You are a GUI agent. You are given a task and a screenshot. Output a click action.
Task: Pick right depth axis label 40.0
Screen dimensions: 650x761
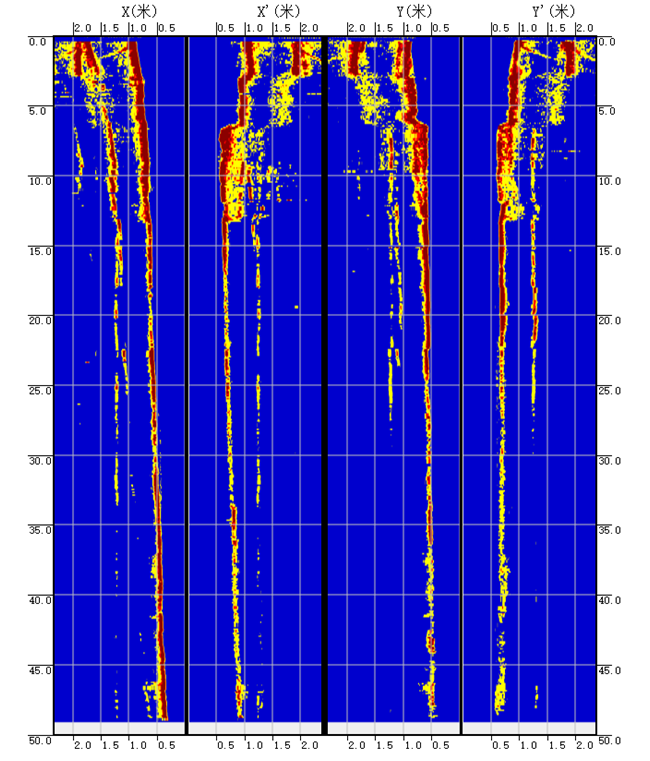(x=609, y=600)
